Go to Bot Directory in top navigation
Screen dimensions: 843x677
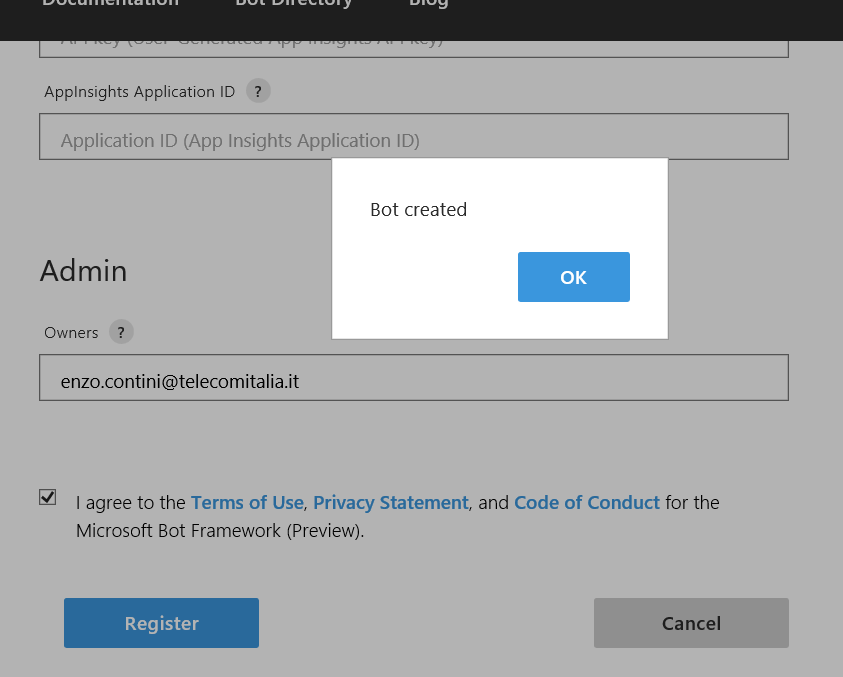pos(293,4)
